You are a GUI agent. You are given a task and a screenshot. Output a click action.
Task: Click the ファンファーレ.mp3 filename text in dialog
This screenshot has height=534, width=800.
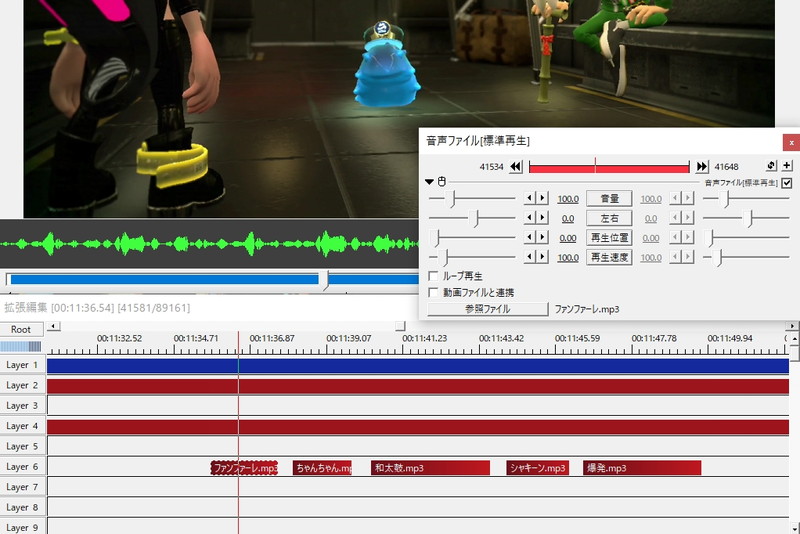[x=587, y=309]
